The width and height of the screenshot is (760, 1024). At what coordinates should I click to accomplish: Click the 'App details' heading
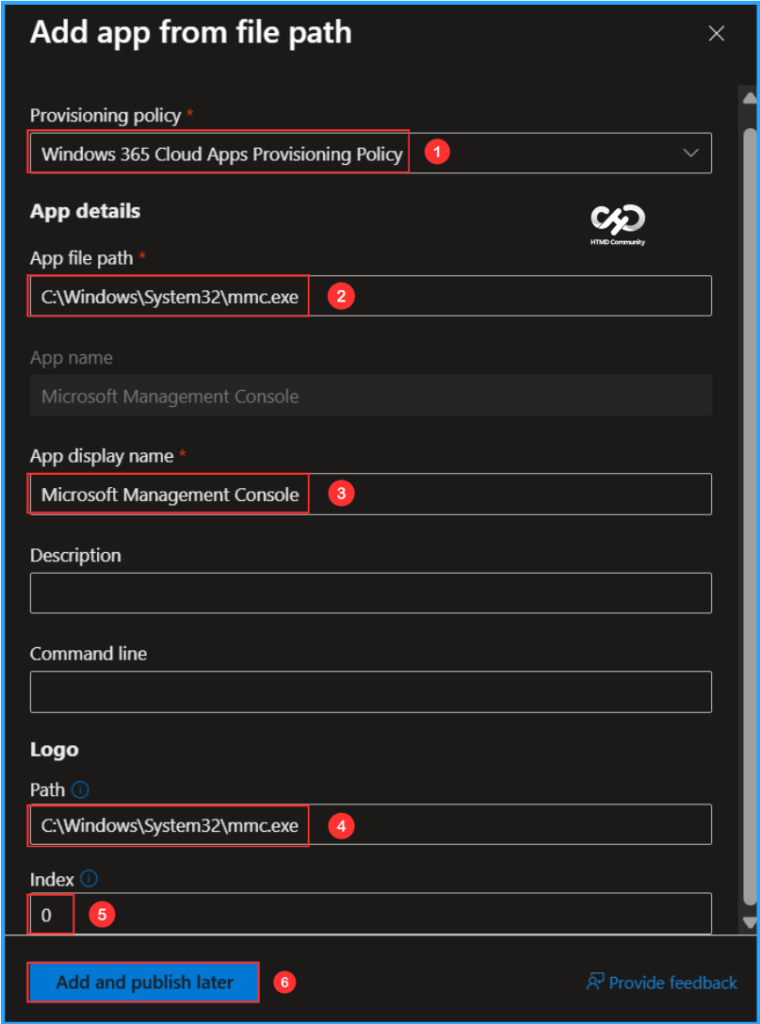coord(85,212)
